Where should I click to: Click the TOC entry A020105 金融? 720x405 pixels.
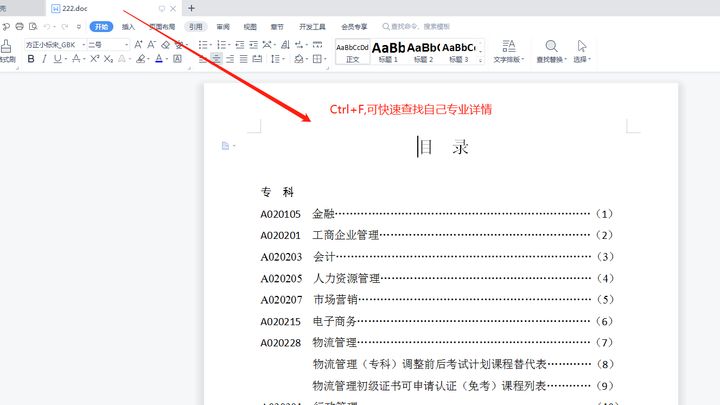[x=437, y=214]
